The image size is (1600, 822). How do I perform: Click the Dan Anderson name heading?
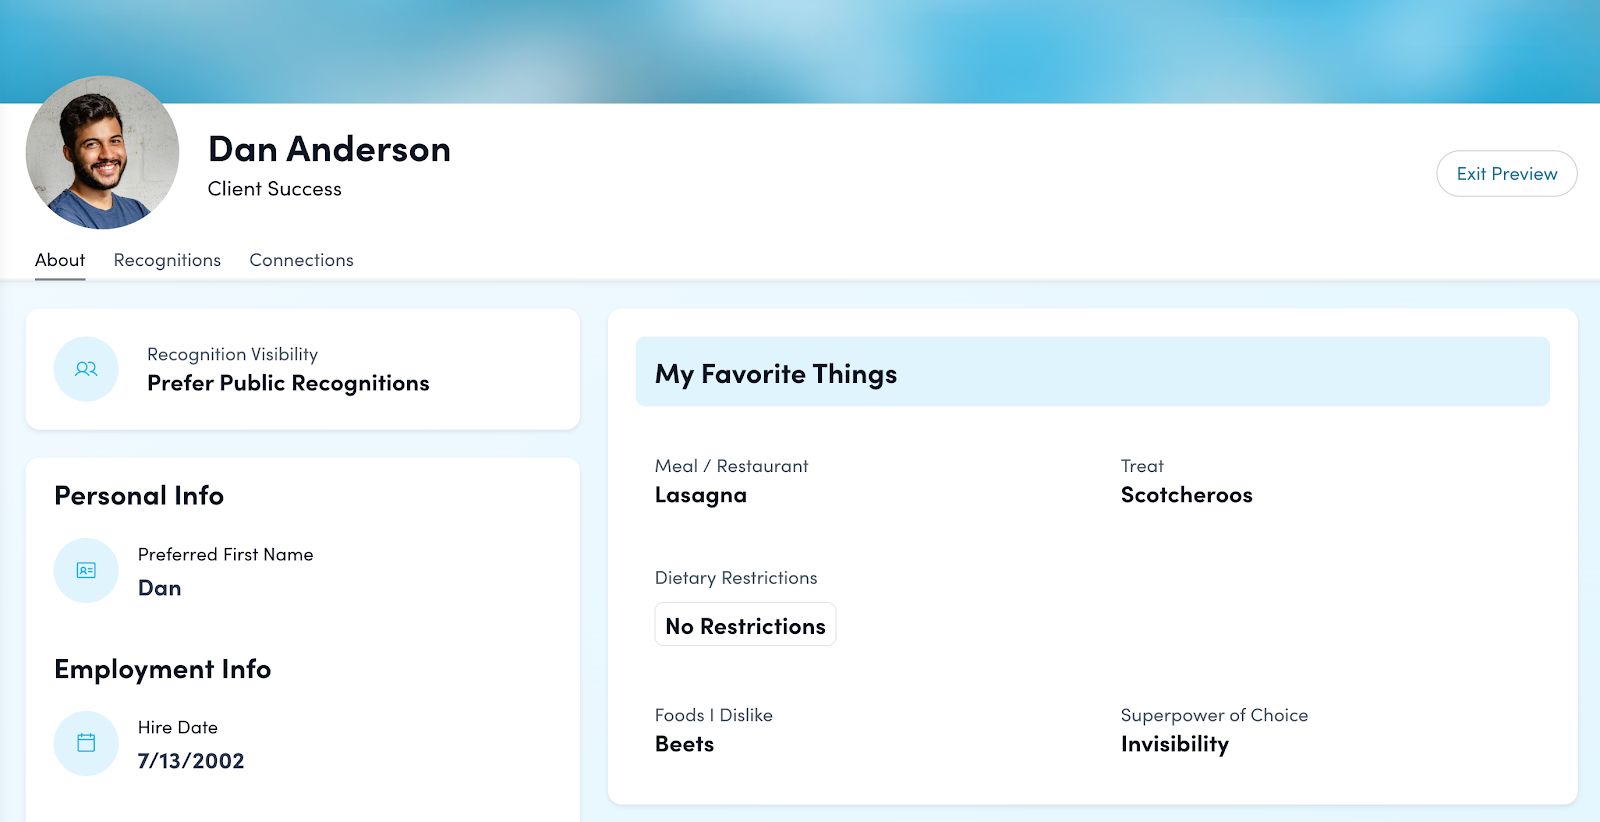pos(329,149)
